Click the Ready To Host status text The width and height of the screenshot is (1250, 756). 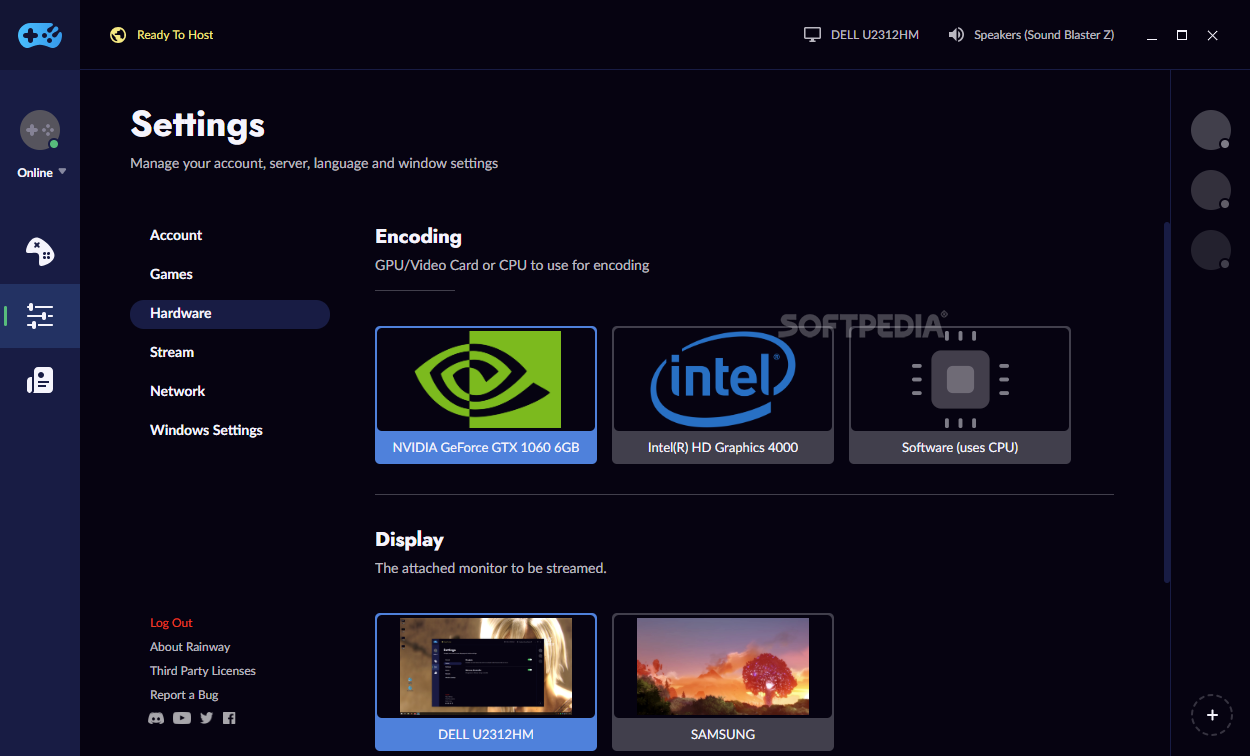(175, 35)
